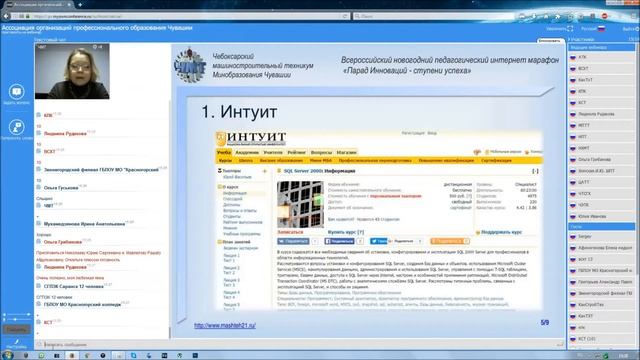The image size is (640, 360).
Task: Click the message icon beside 'Ольга Гуськова'
Action: (x=39, y=188)
